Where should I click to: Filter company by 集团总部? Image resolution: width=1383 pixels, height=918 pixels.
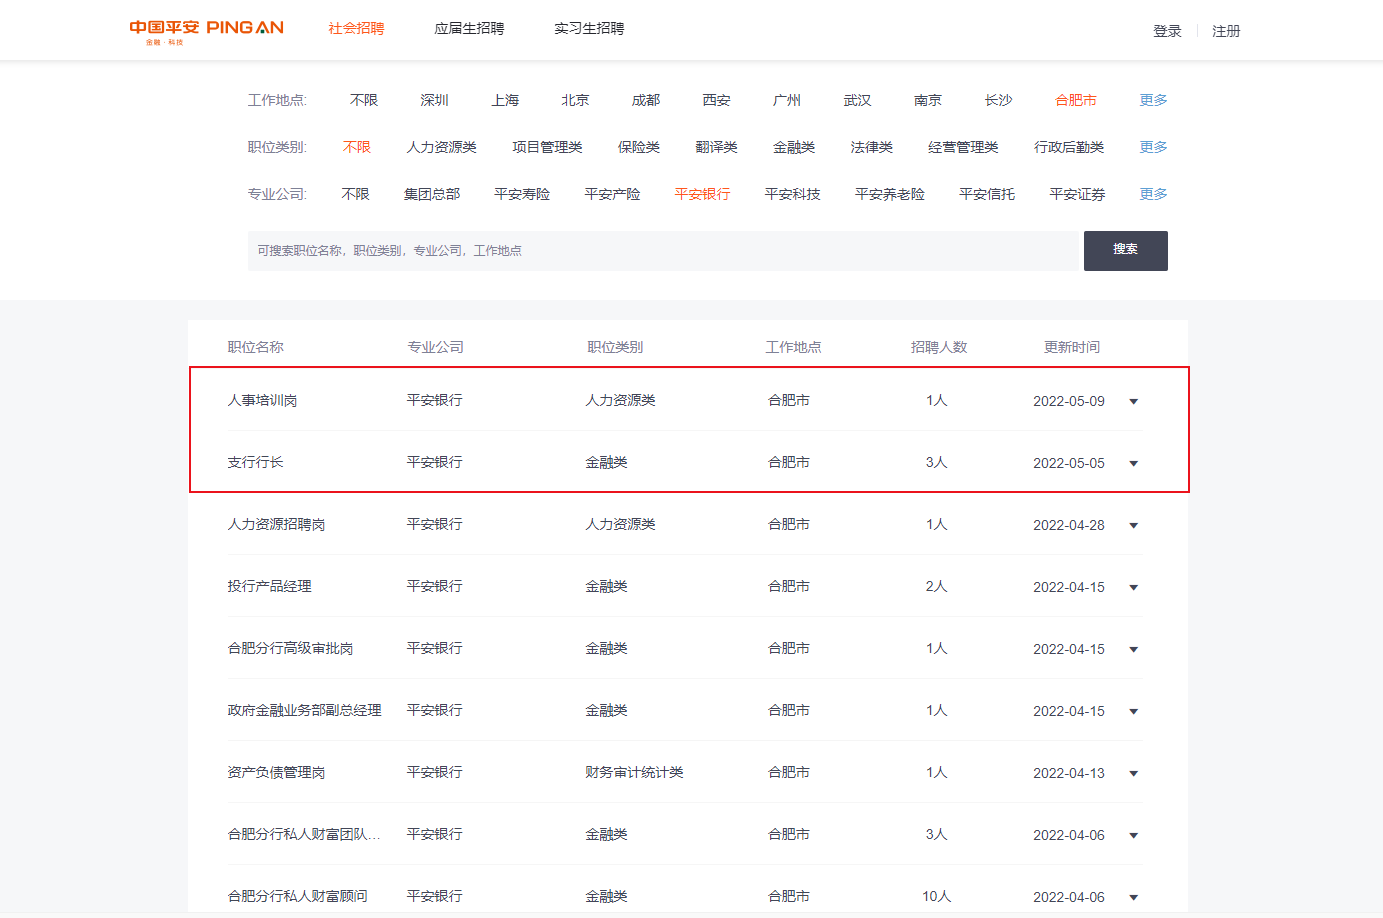coord(432,194)
